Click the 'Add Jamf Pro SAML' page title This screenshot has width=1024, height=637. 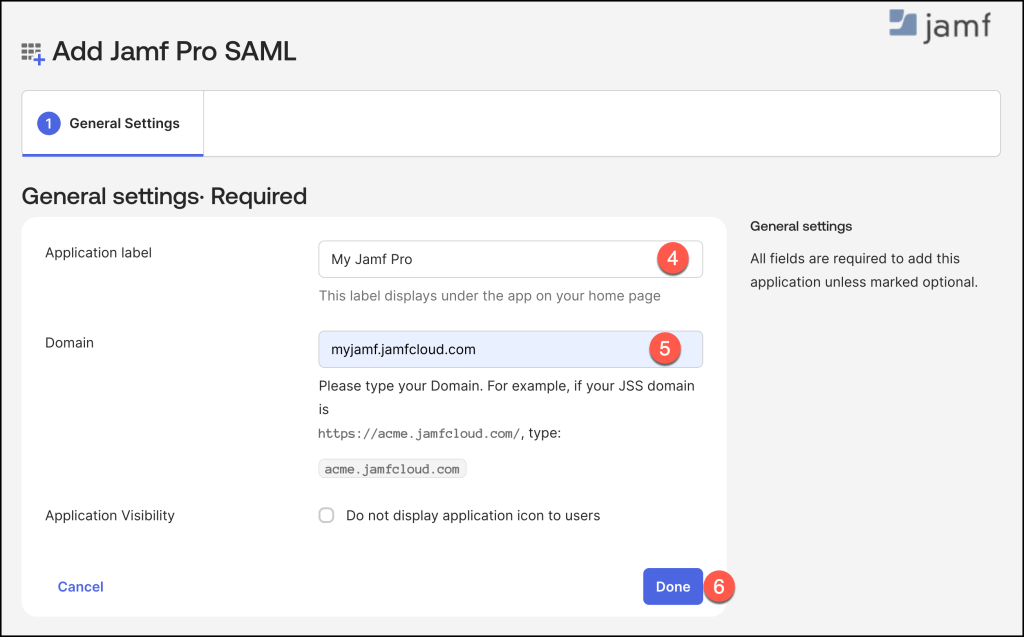pos(174,52)
